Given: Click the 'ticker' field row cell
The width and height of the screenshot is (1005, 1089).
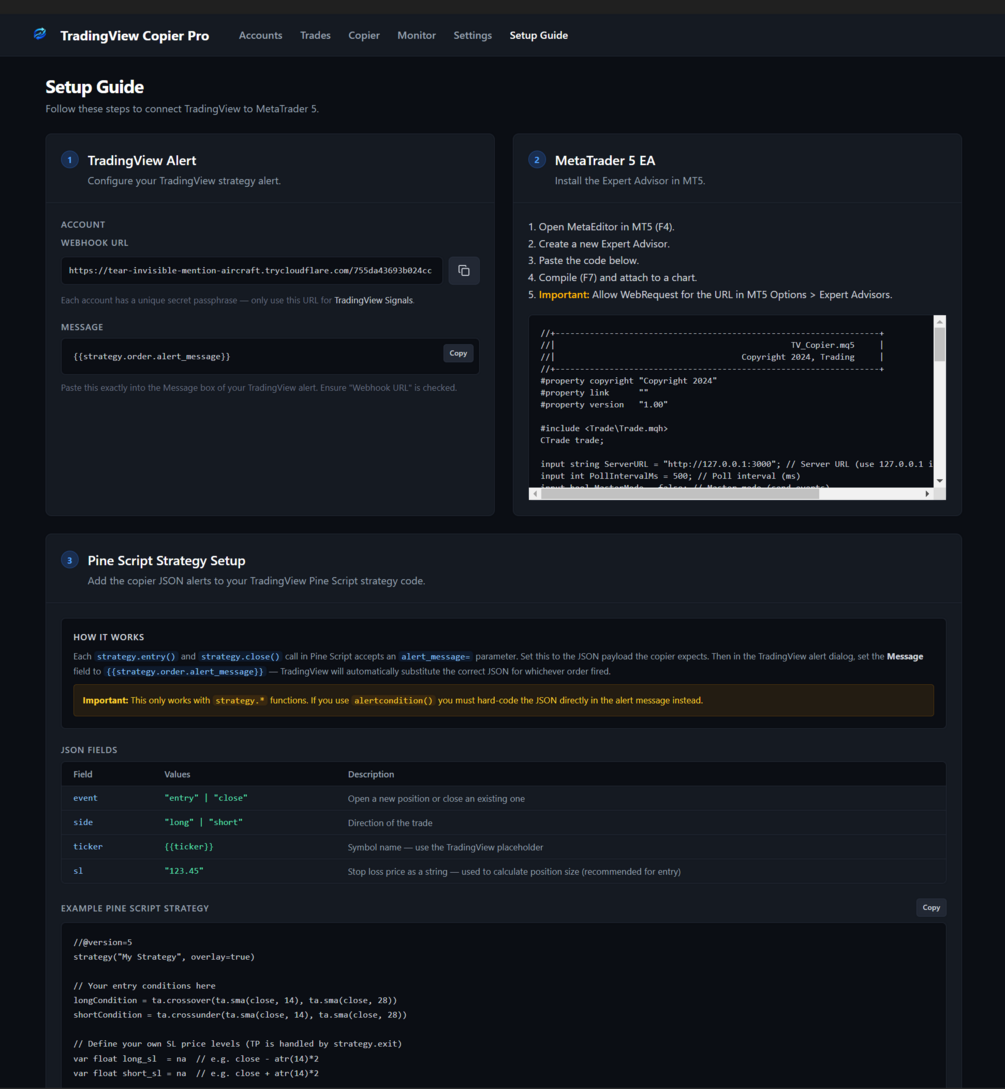Looking at the screenshot, I should pos(88,847).
